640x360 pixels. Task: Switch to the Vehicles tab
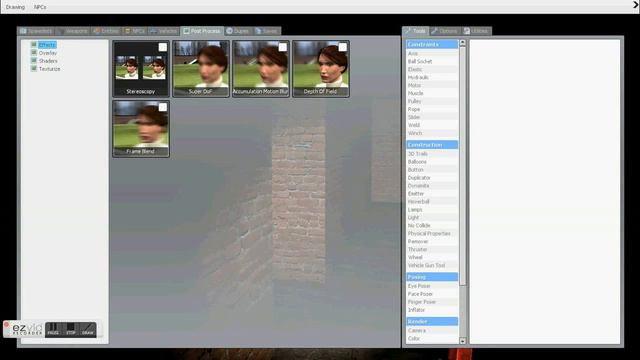pyautogui.click(x=163, y=31)
